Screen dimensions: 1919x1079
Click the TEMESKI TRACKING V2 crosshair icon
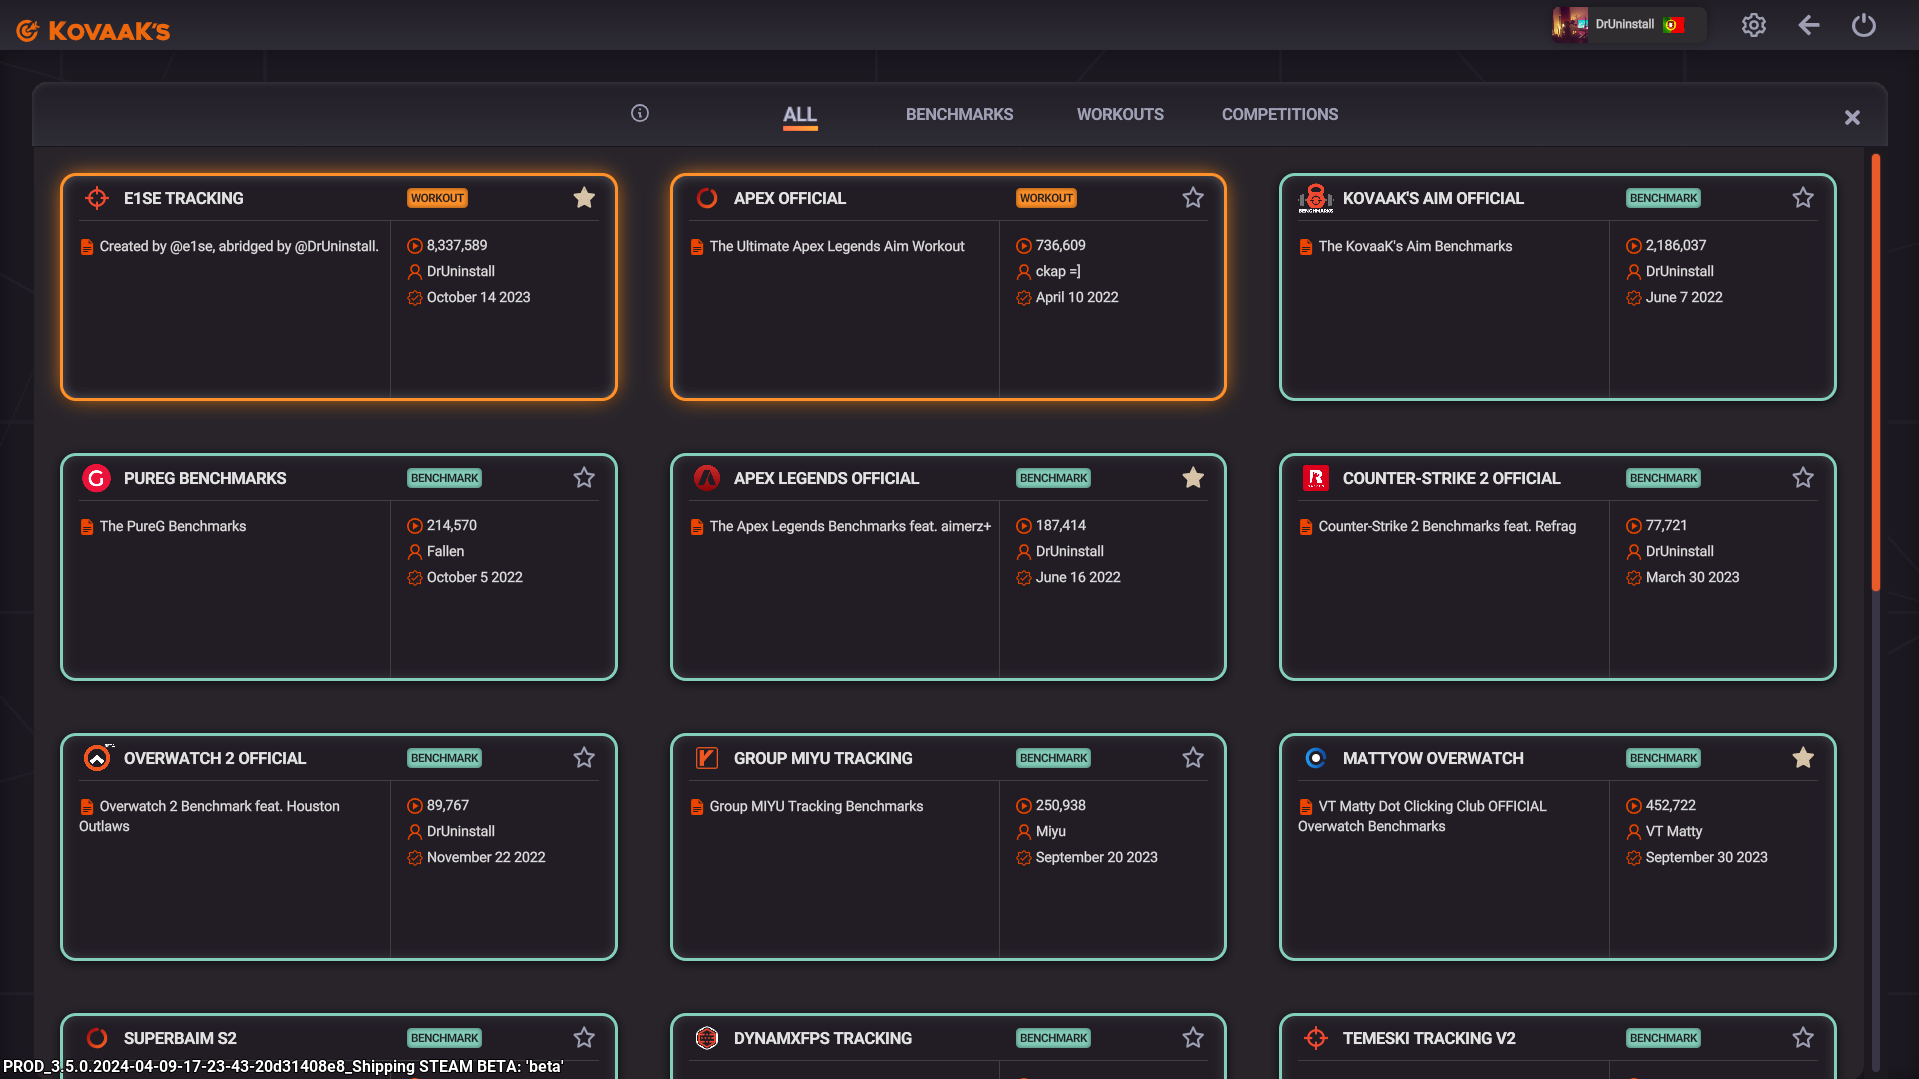point(1315,1038)
